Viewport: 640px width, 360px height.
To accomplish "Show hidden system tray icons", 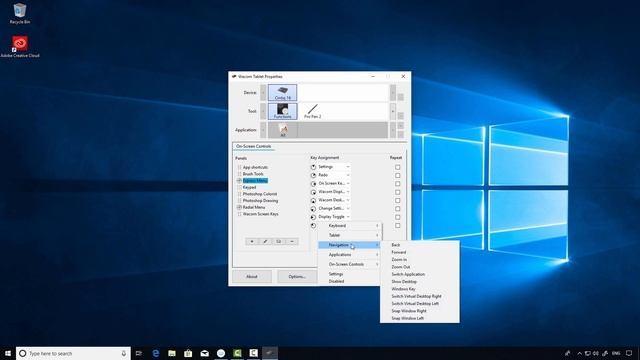I will pyautogui.click(x=579, y=353).
